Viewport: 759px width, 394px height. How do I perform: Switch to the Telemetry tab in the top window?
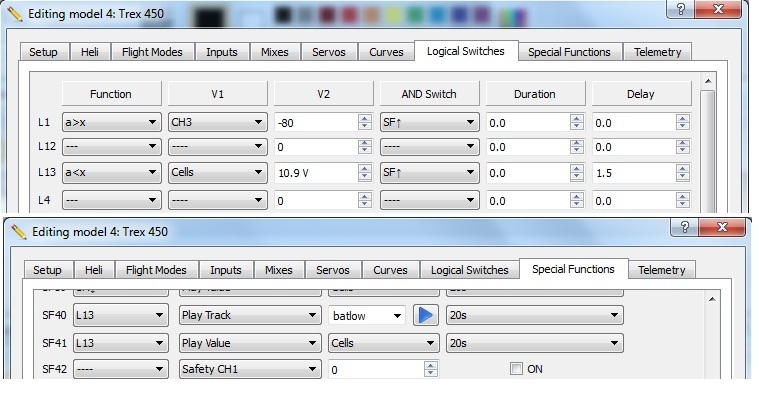click(657, 52)
